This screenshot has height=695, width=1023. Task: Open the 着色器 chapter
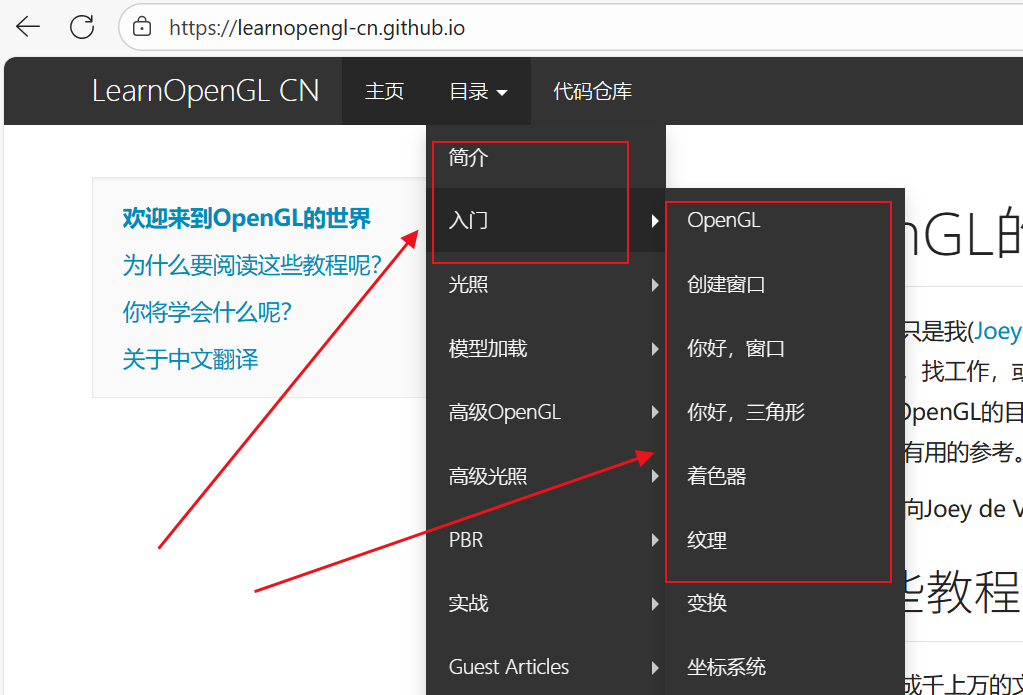[x=785, y=476]
